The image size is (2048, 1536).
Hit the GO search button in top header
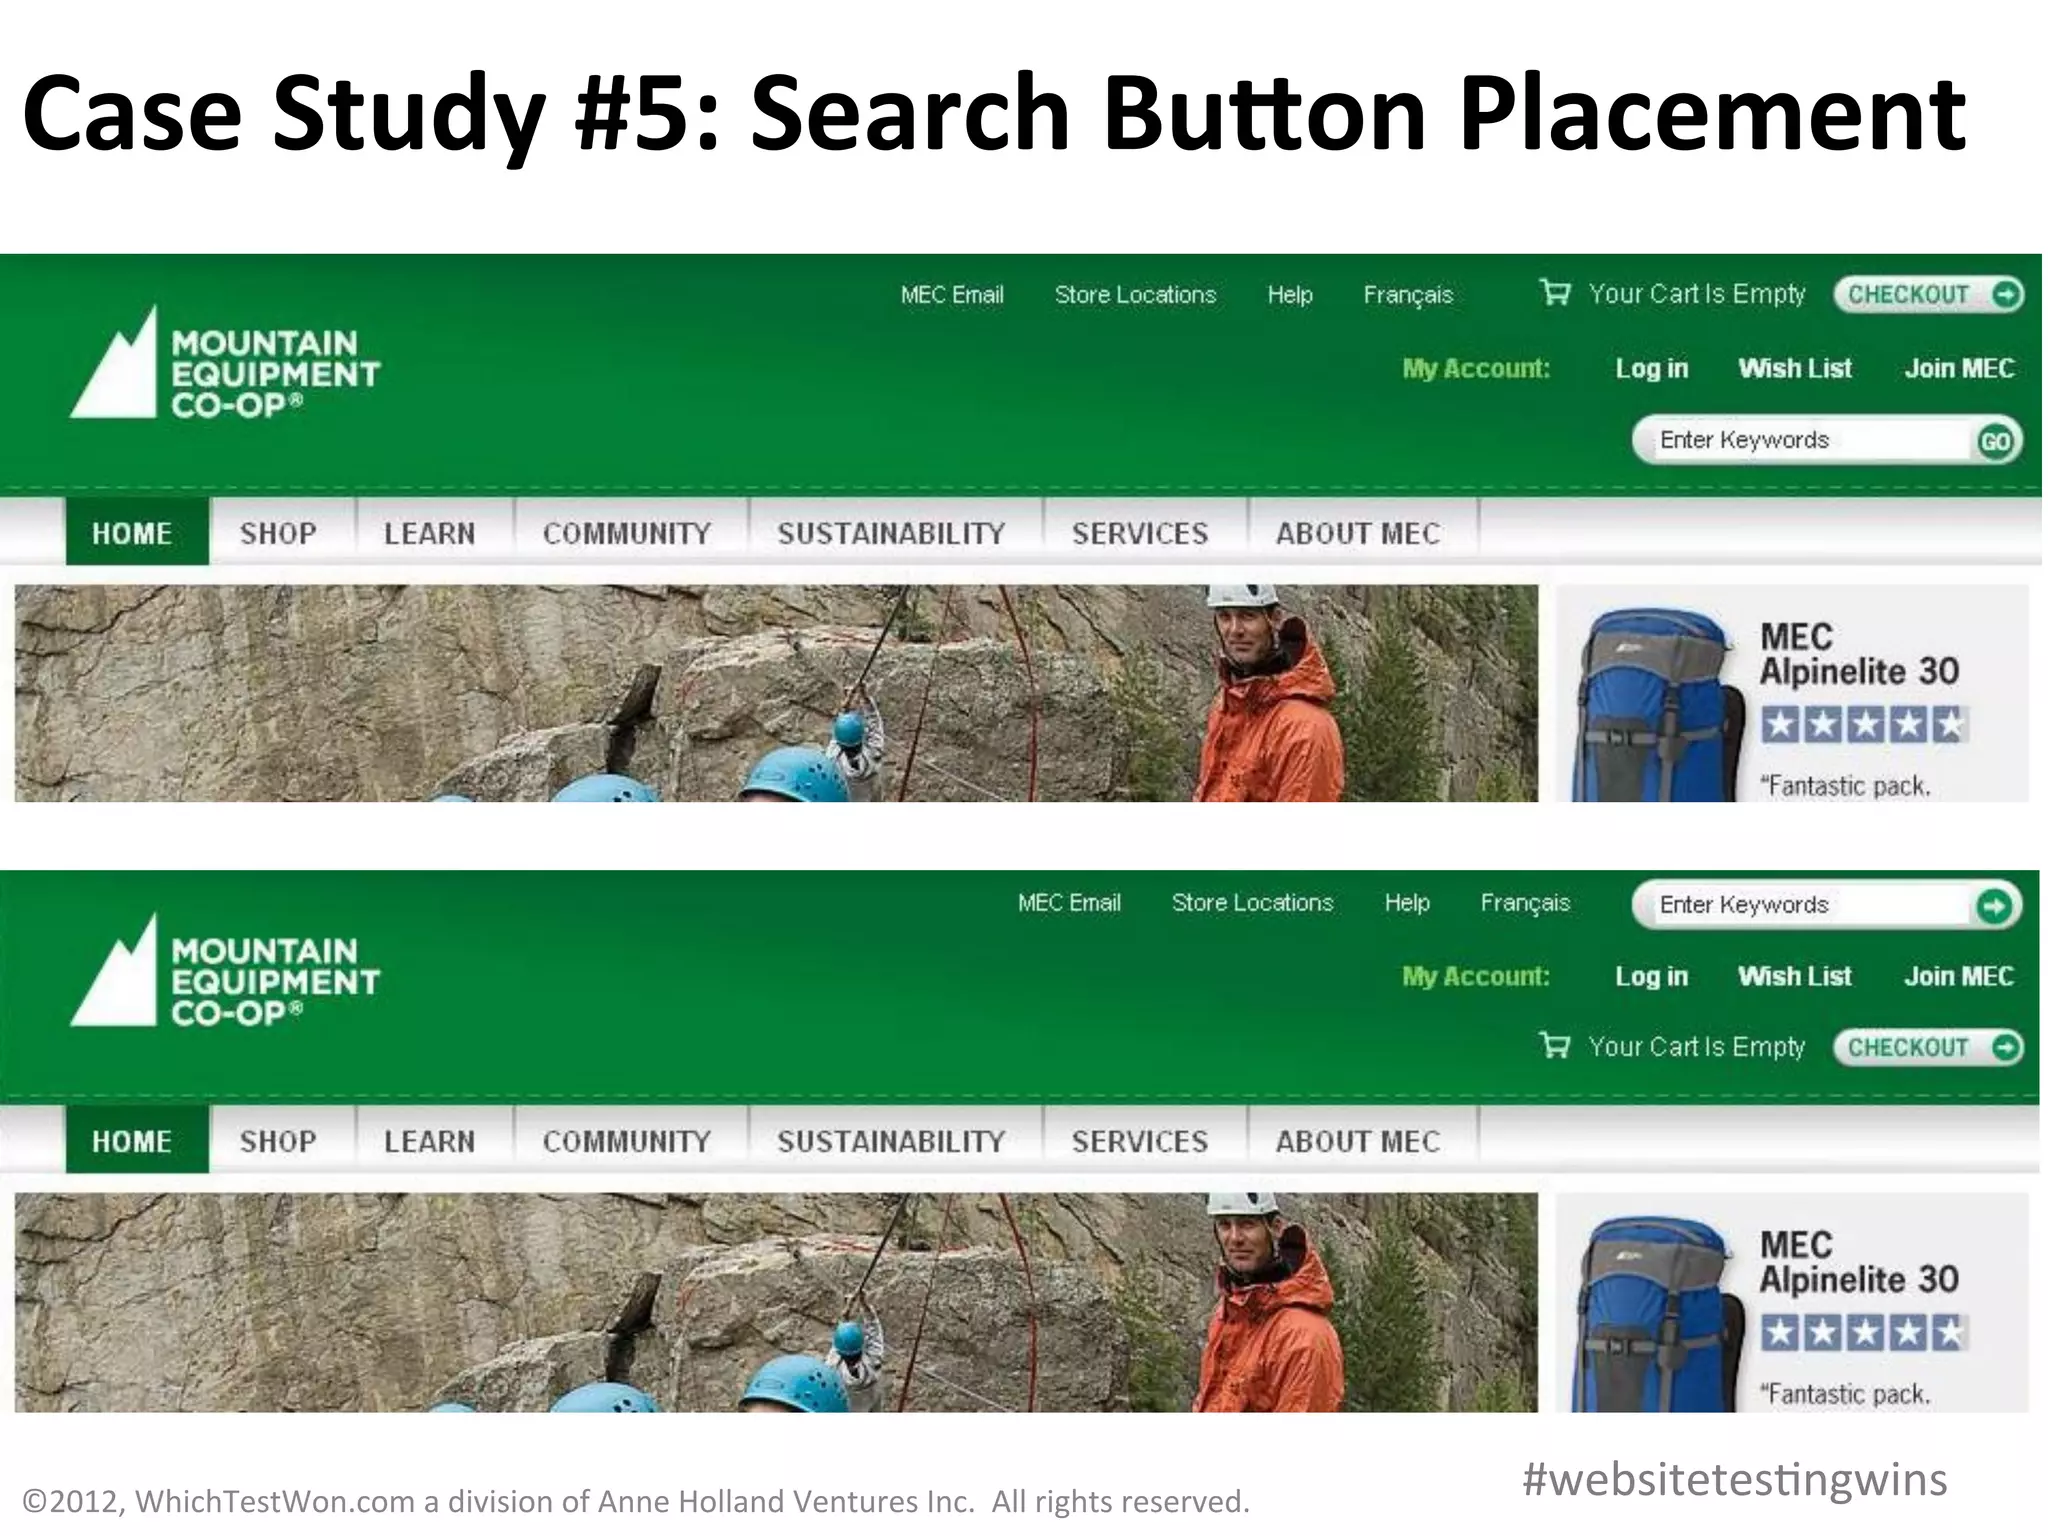(x=1995, y=441)
